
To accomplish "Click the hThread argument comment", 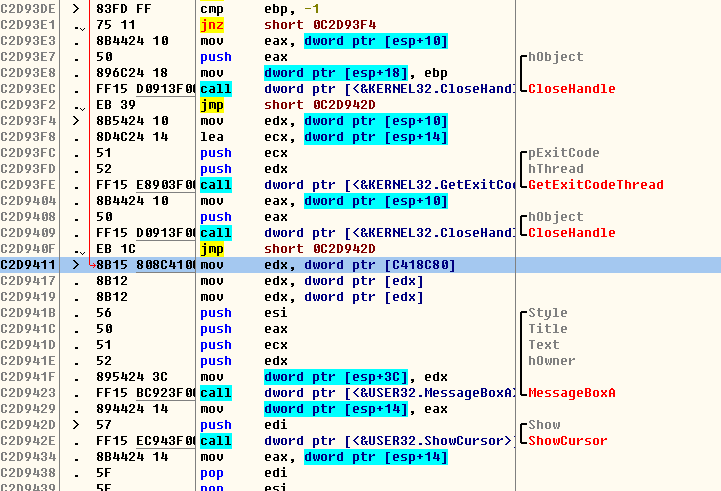I will [555, 169].
